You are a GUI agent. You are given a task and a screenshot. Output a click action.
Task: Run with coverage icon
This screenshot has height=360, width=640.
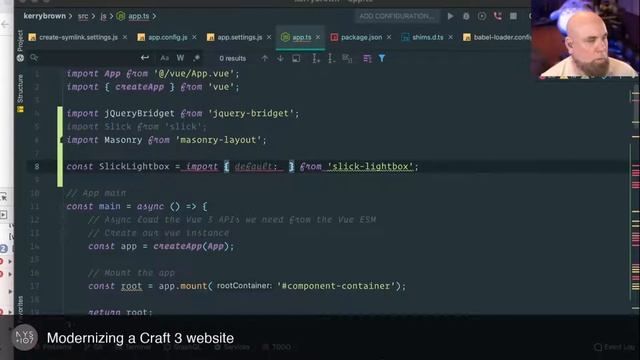pyautogui.click(x=482, y=16)
